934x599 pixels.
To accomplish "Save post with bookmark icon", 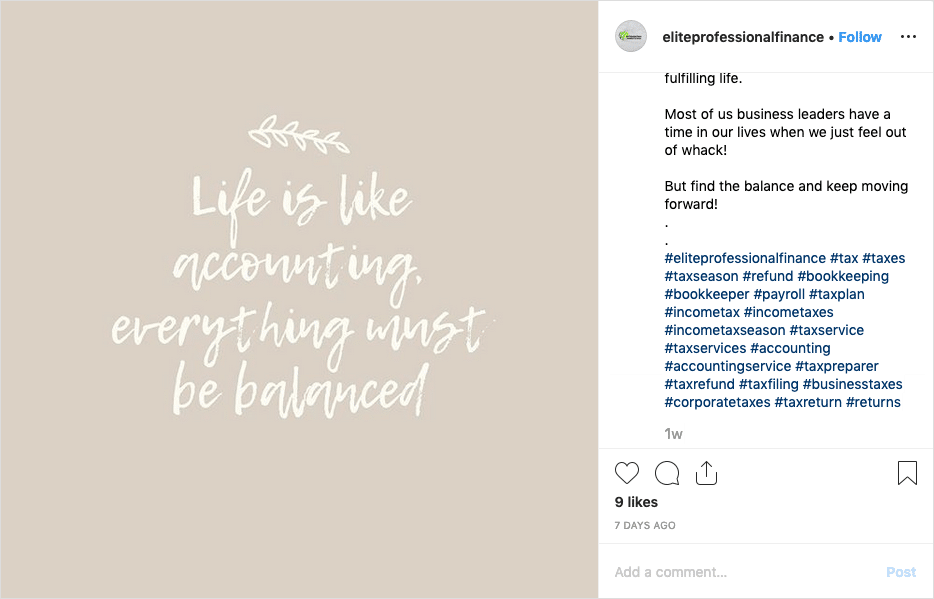I will click(907, 473).
